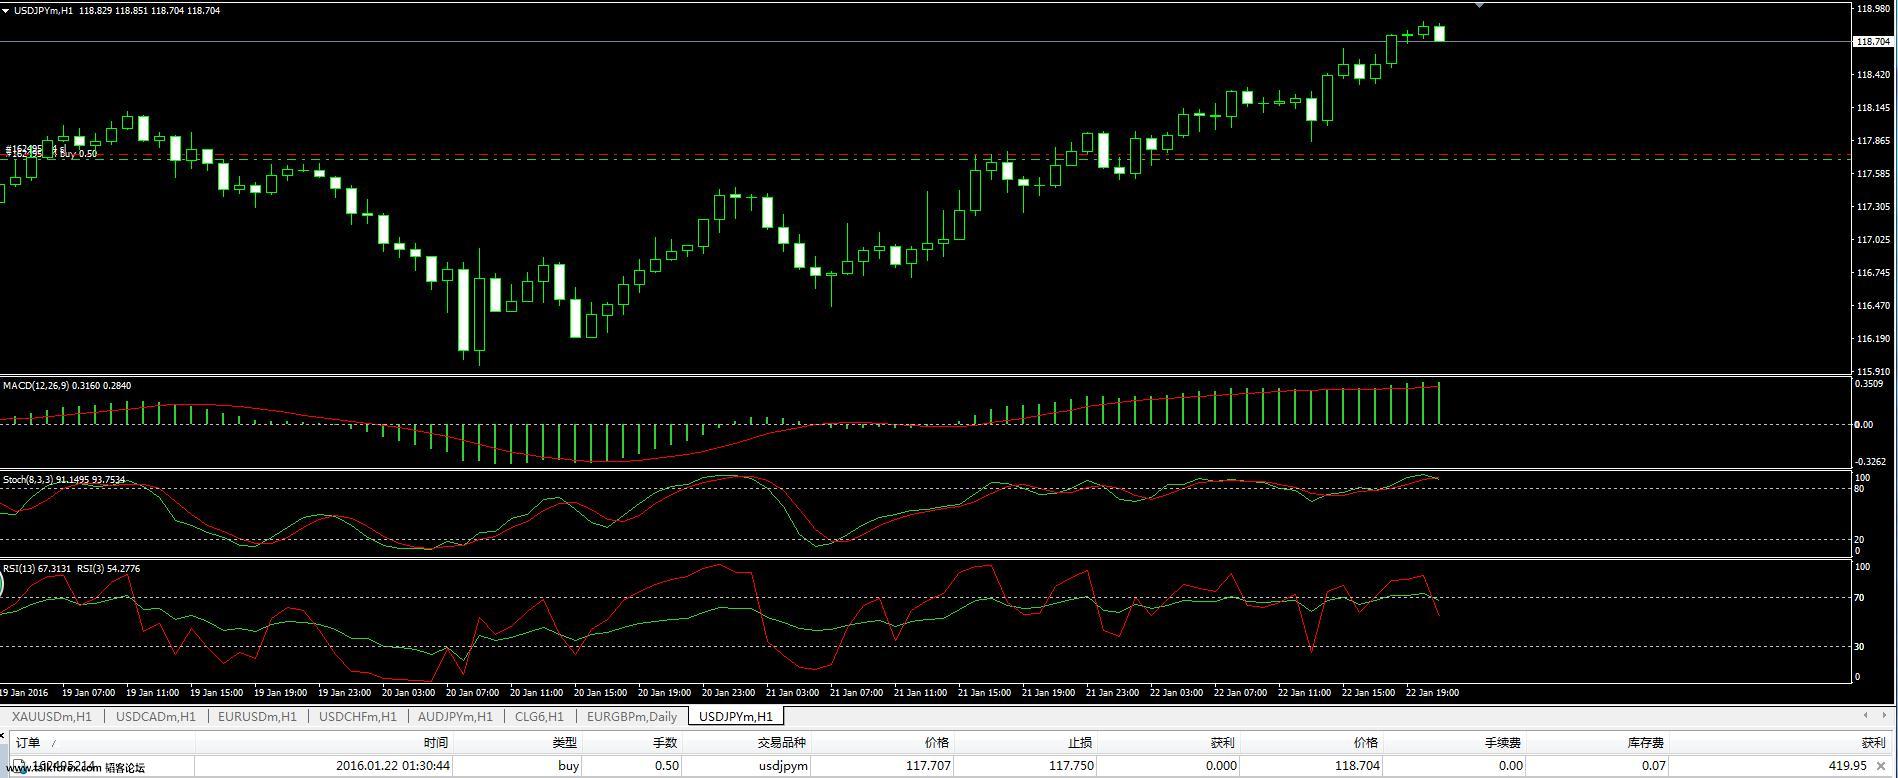Click the active USDJPYm,H1 tab
1898x778 pixels.
point(736,716)
